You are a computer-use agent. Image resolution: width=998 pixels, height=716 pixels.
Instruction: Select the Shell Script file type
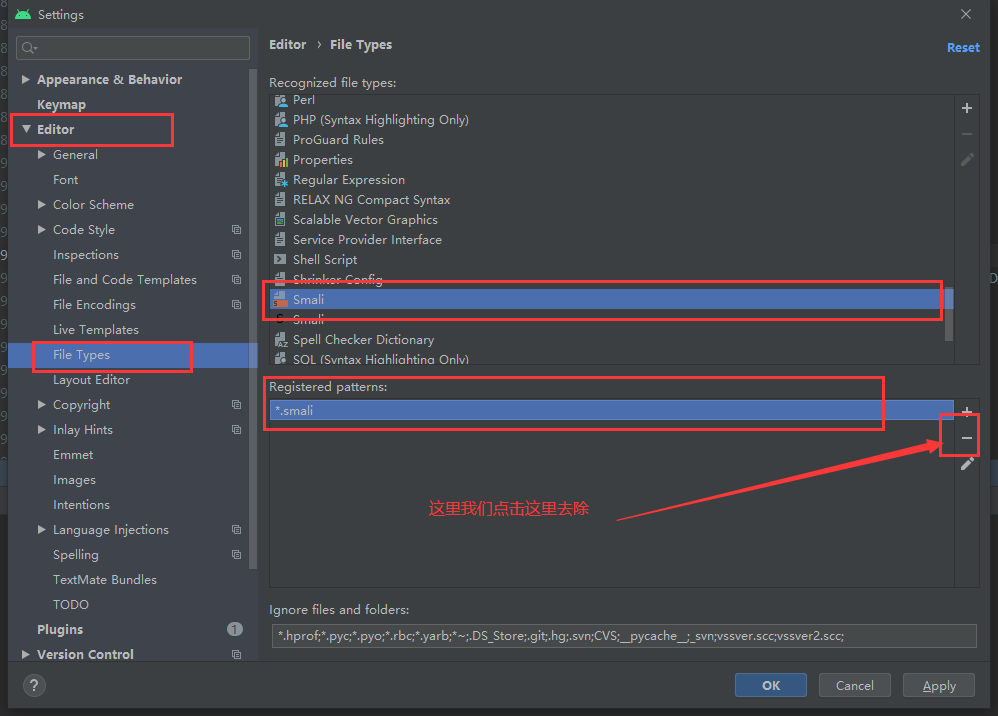click(324, 259)
